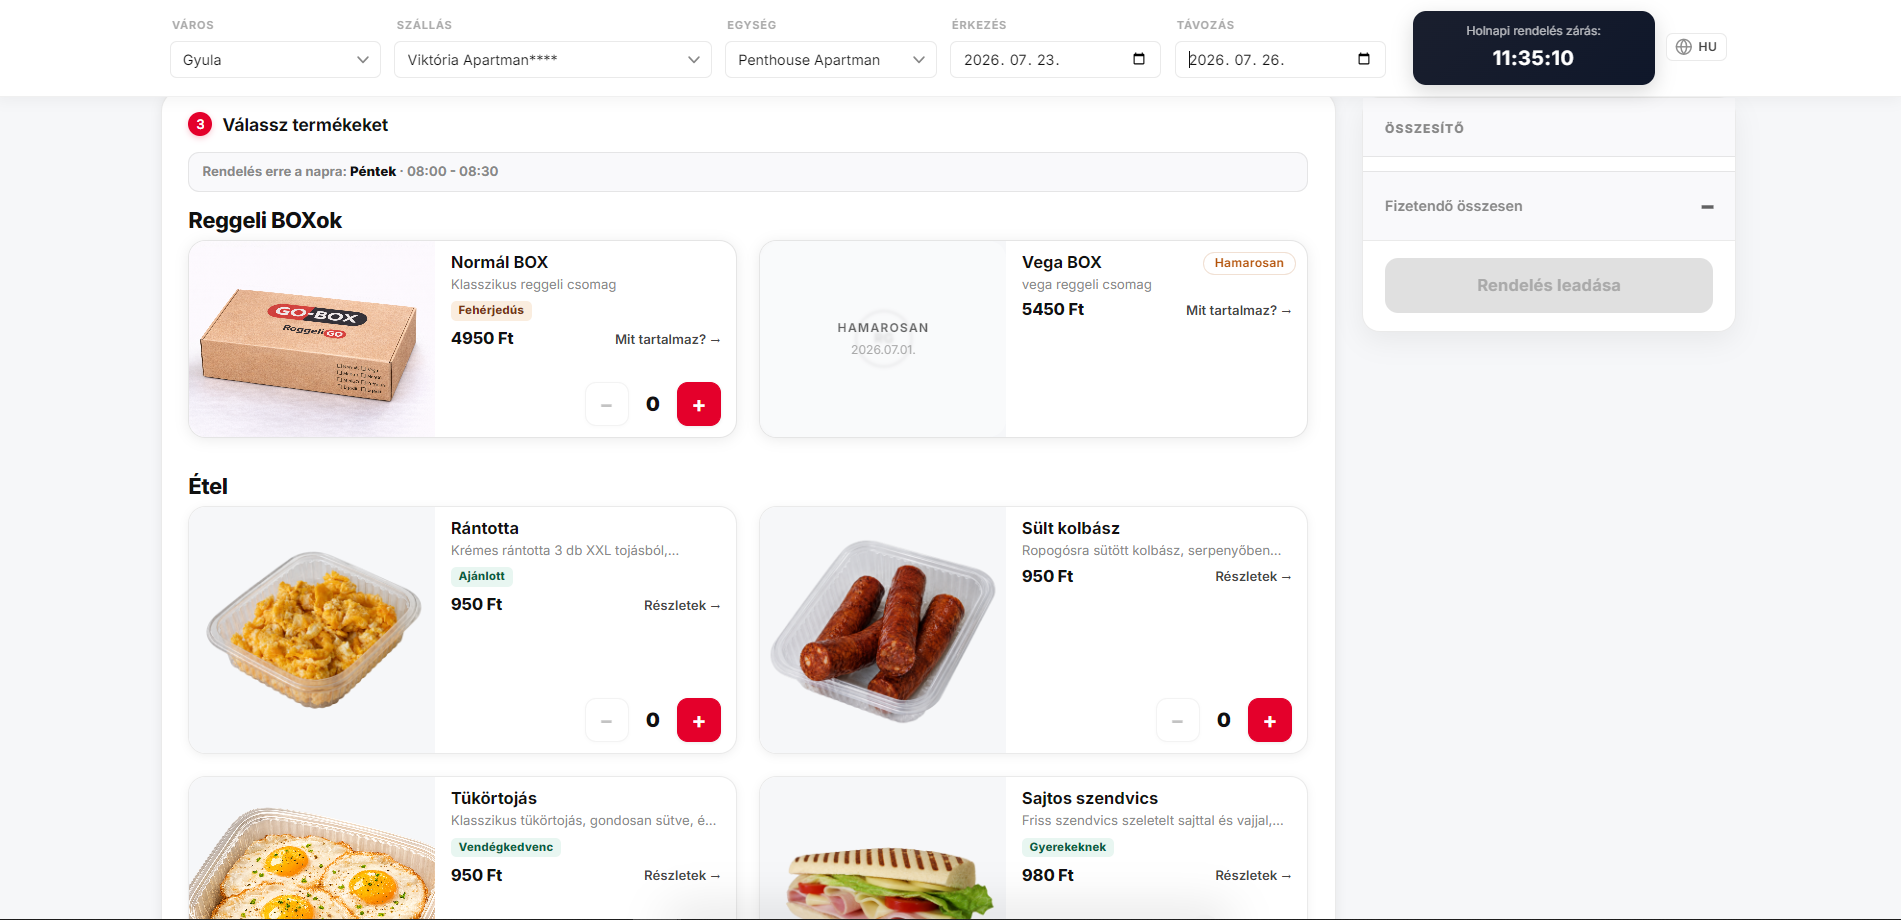Click the Hamarosan badge on Vega BOX
The width and height of the screenshot is (1901, 920).
(1249, 263)
